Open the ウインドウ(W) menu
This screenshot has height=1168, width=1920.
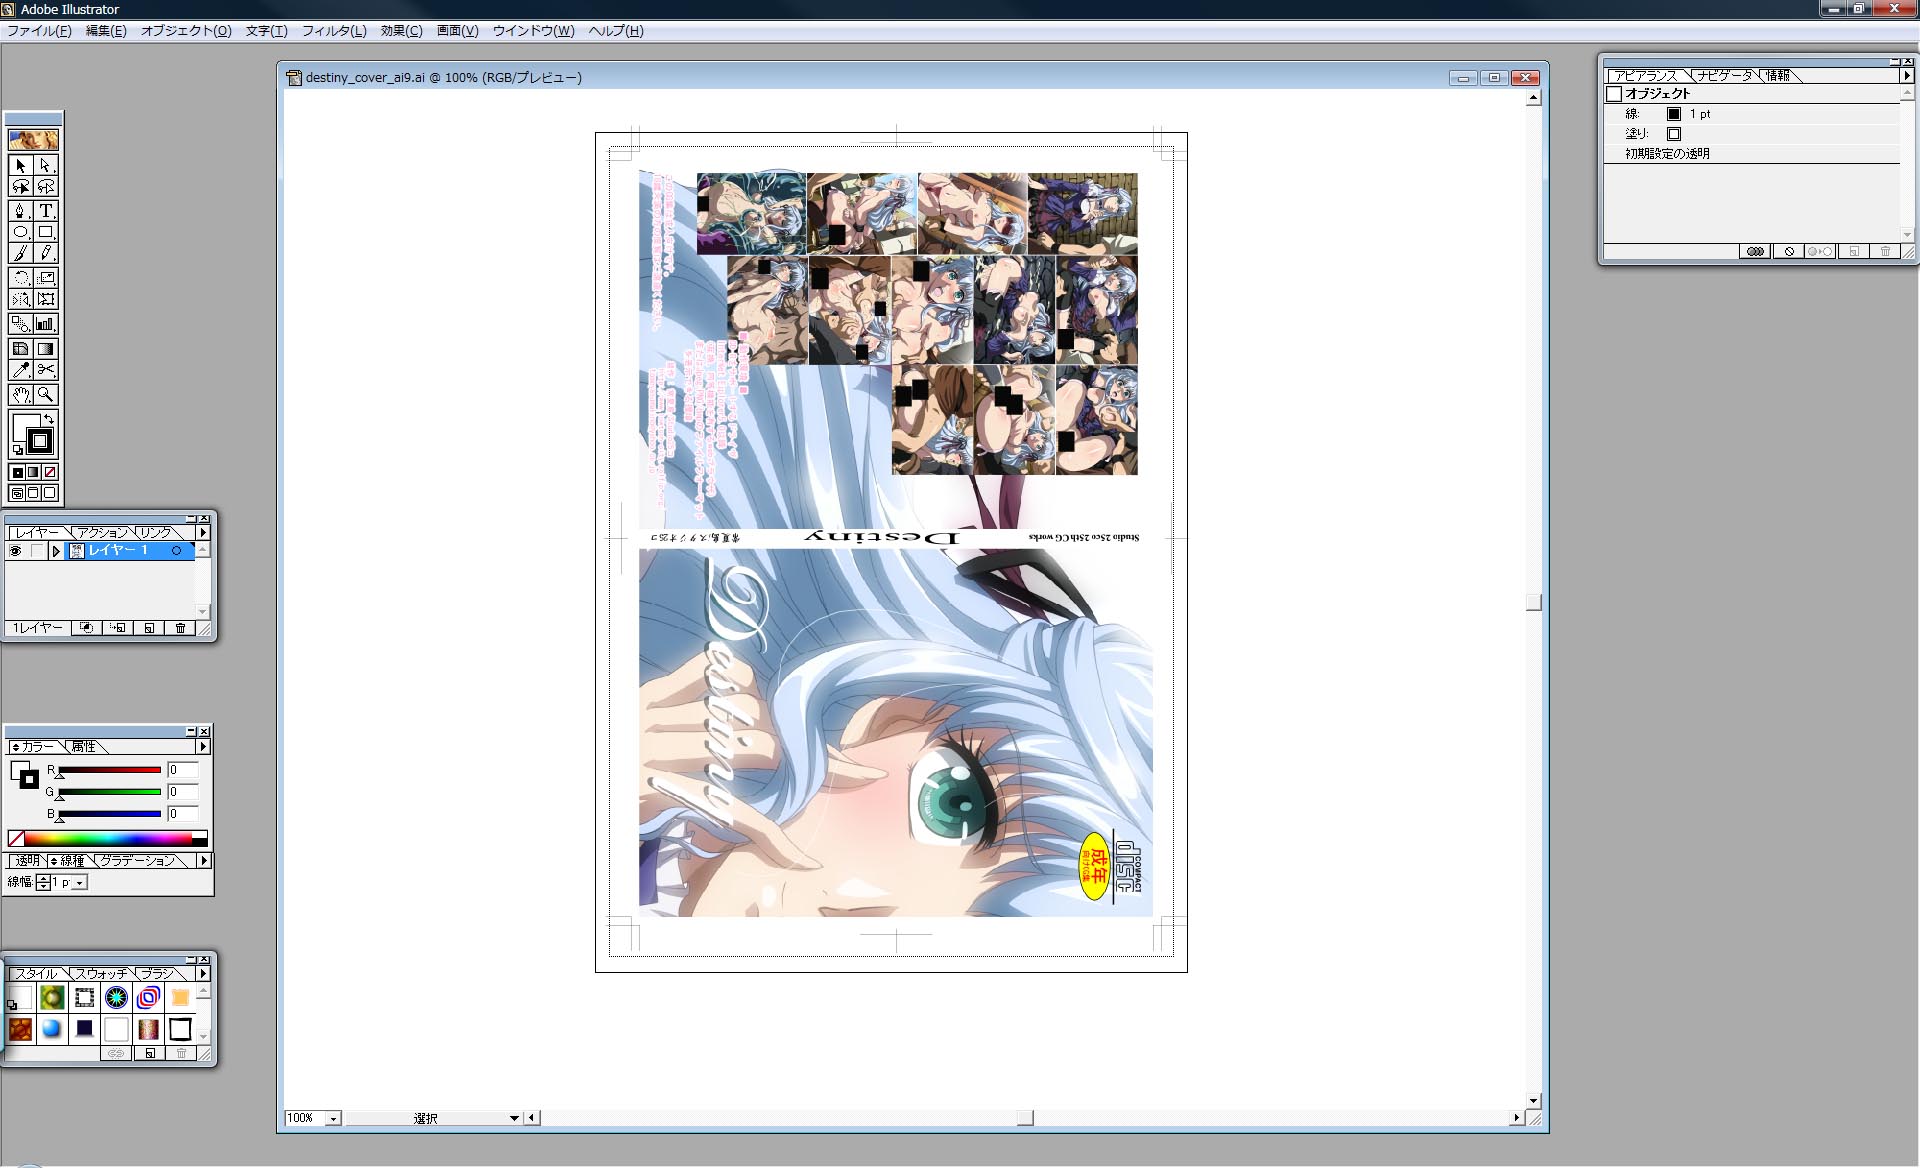click(533, 31)
